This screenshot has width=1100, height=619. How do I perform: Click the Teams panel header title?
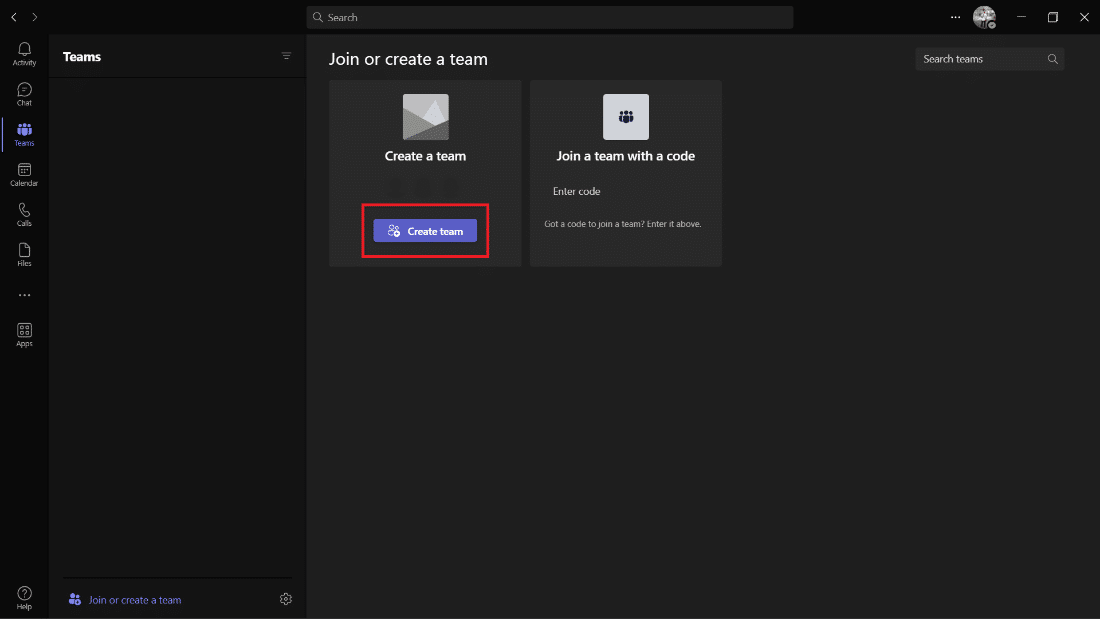coord(82,57)
